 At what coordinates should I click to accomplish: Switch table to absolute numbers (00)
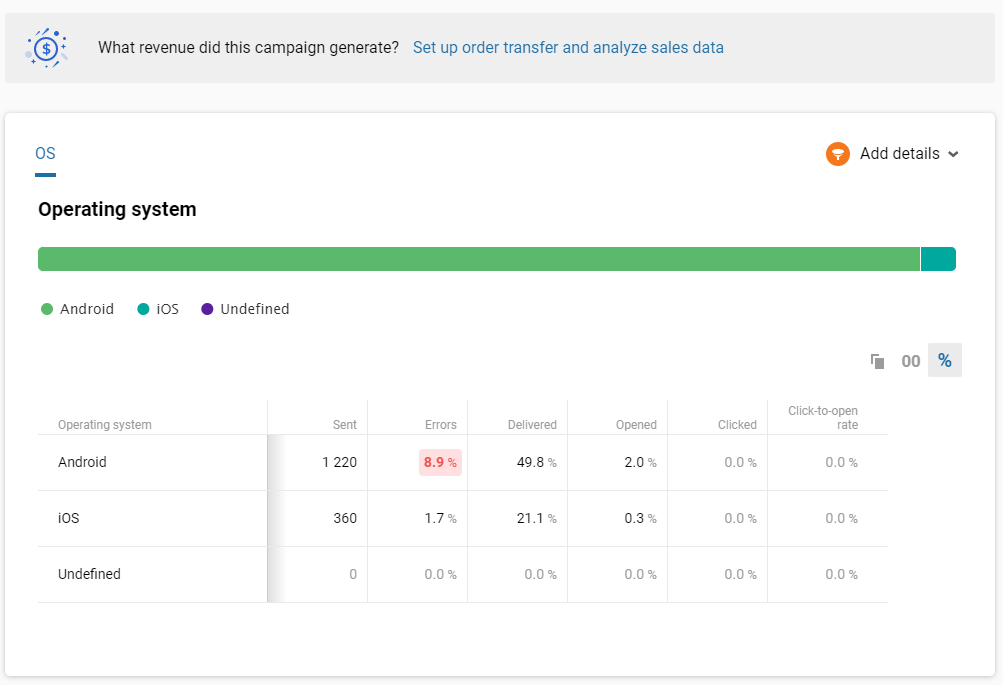(910, 361)
